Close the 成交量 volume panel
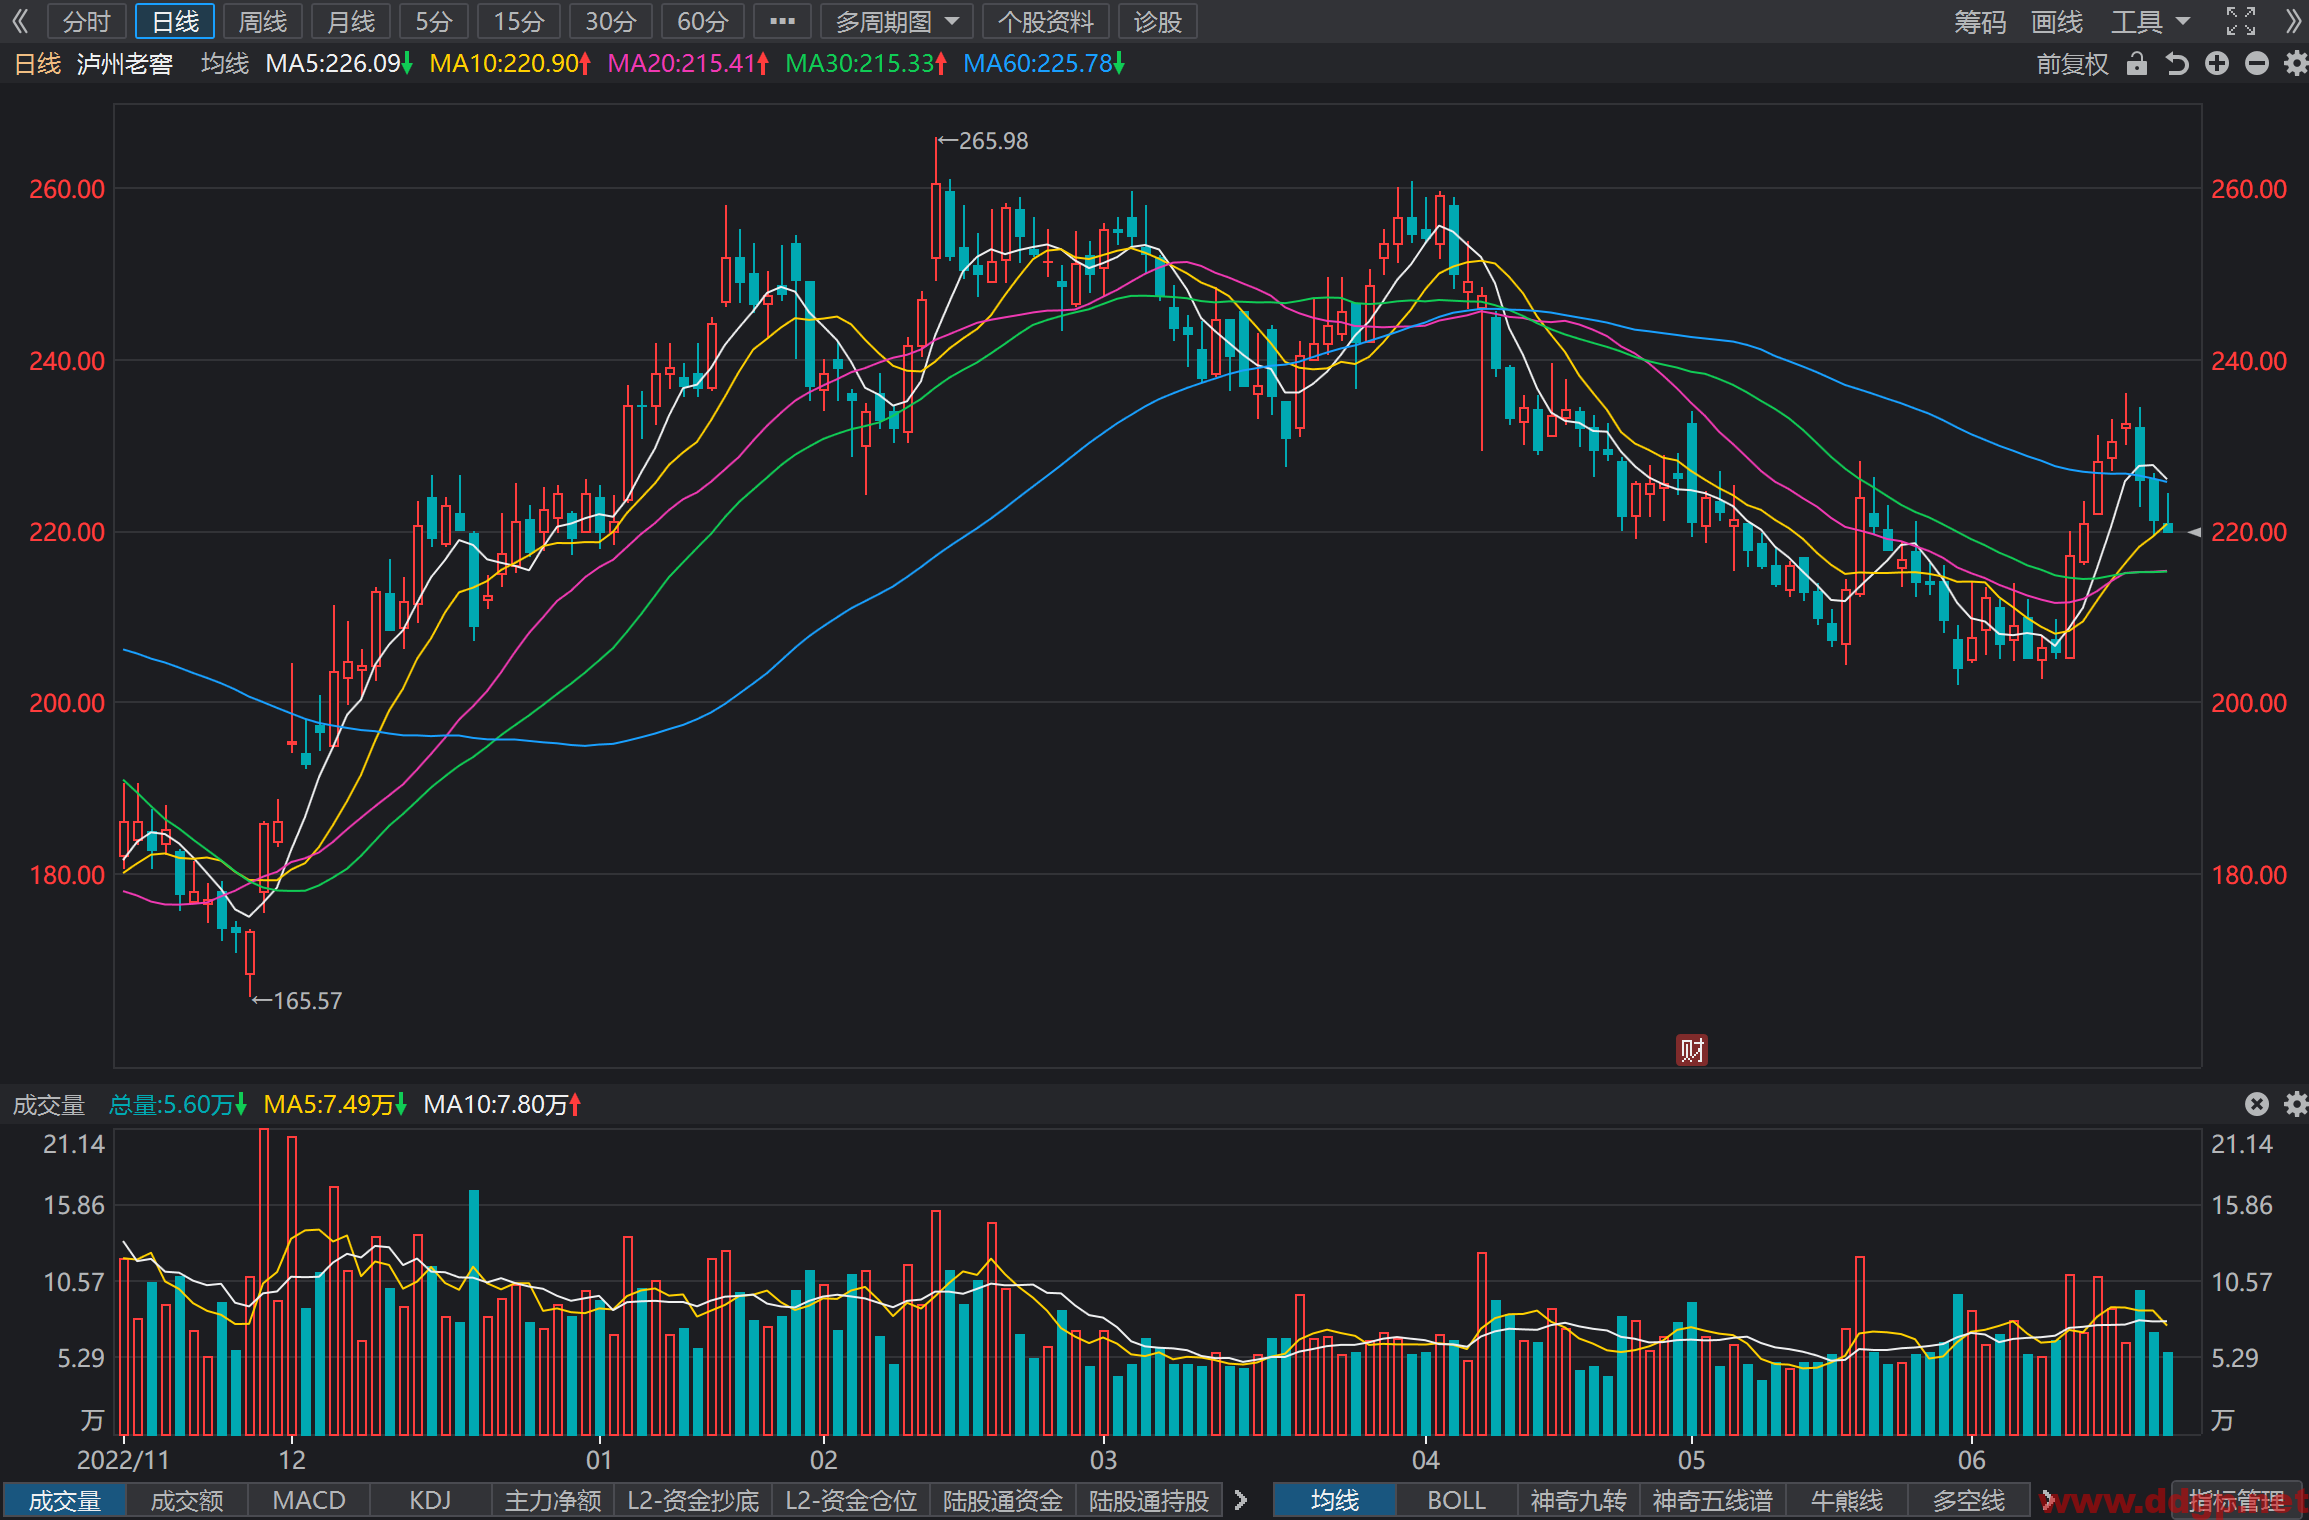2309x1520 pixels. pos(2257,1104)
